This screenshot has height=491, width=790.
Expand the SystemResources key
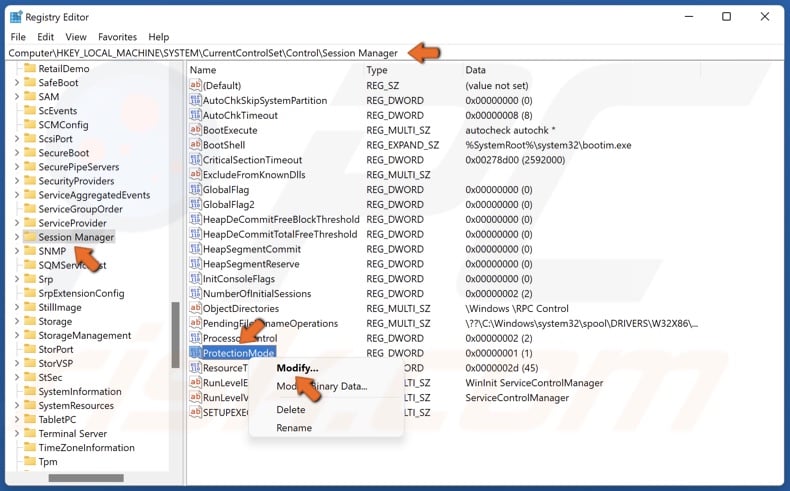click(x=17, y=405)
